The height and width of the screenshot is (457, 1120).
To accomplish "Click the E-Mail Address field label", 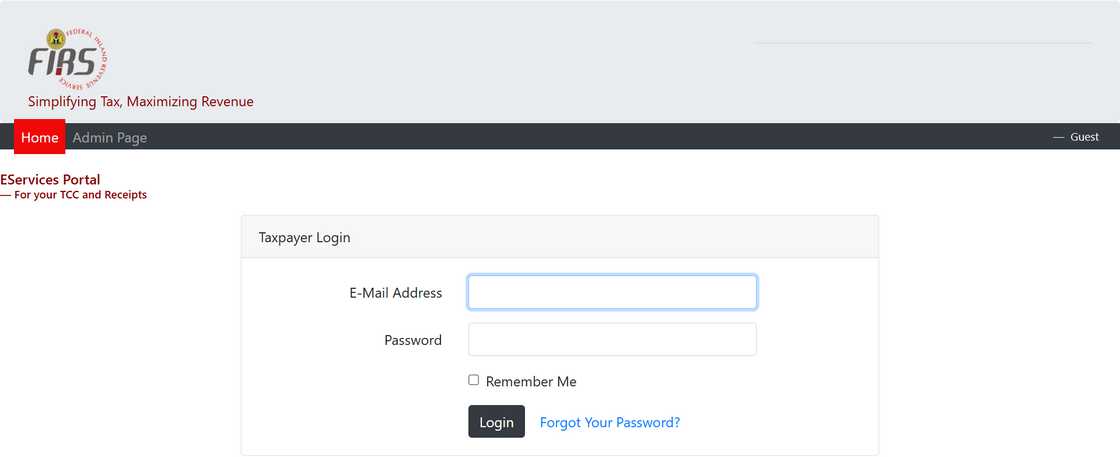I will [395, 293].
